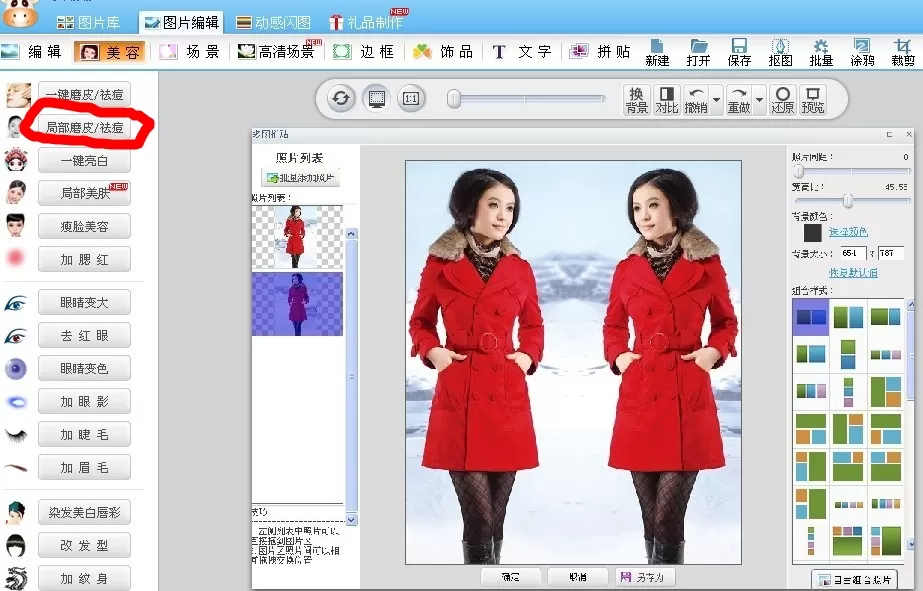Image resolution: width=923 pixels, height=591 pixels.
Task: Click the red blush dot icon beside 加腮红
Action: click(x=16, y=258)
